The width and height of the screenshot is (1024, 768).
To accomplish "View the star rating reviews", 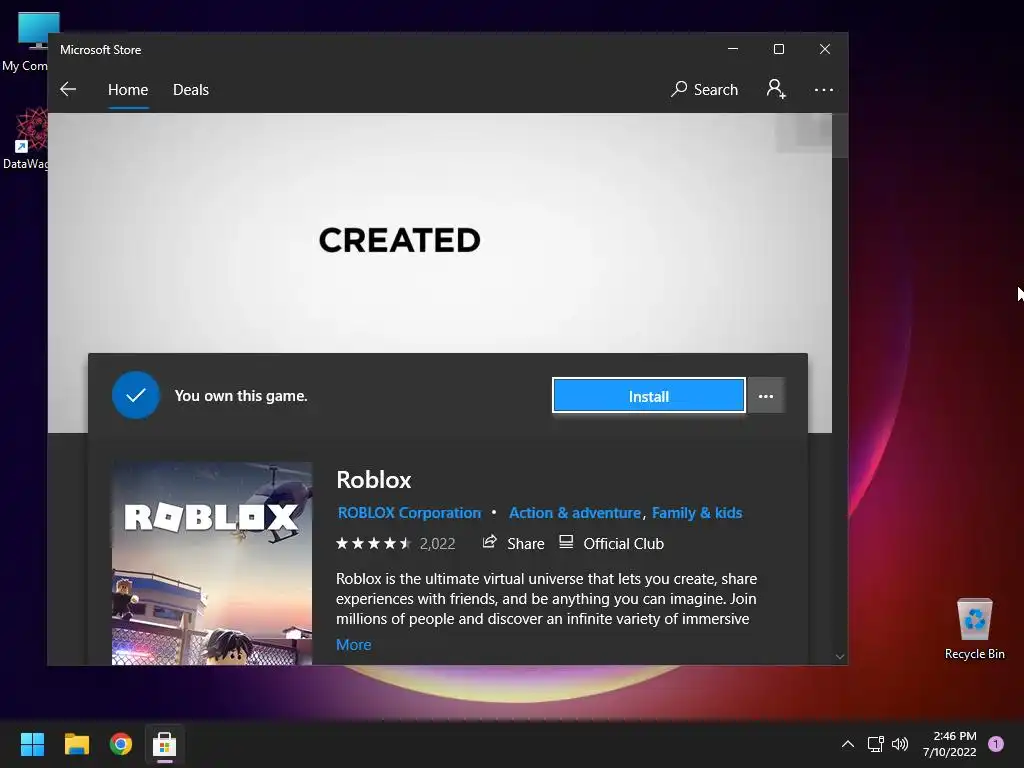I will click(373, 543).
